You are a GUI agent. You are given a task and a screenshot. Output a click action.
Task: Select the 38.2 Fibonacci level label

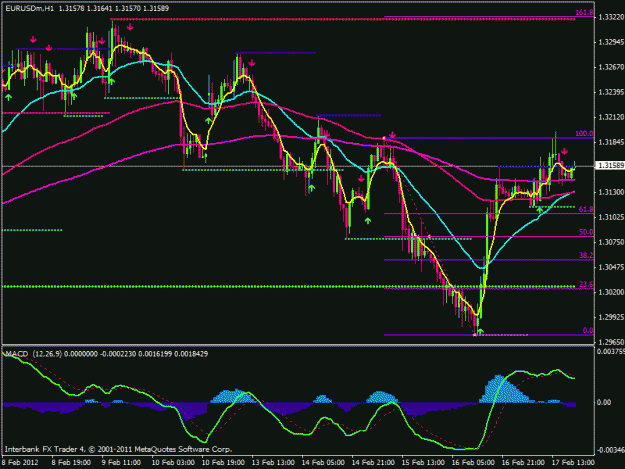586,255
